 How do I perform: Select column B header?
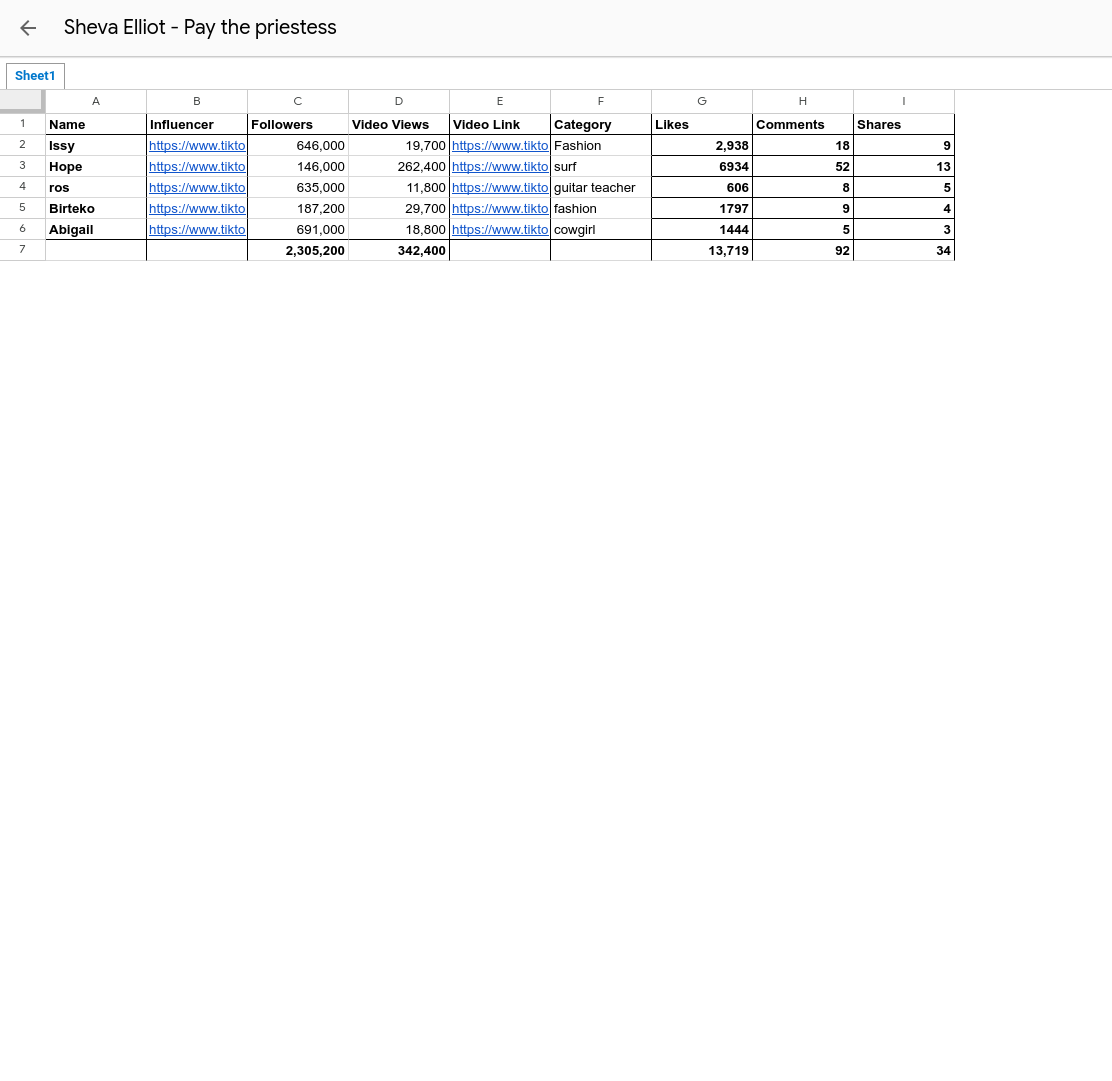(x=197, y=101)
